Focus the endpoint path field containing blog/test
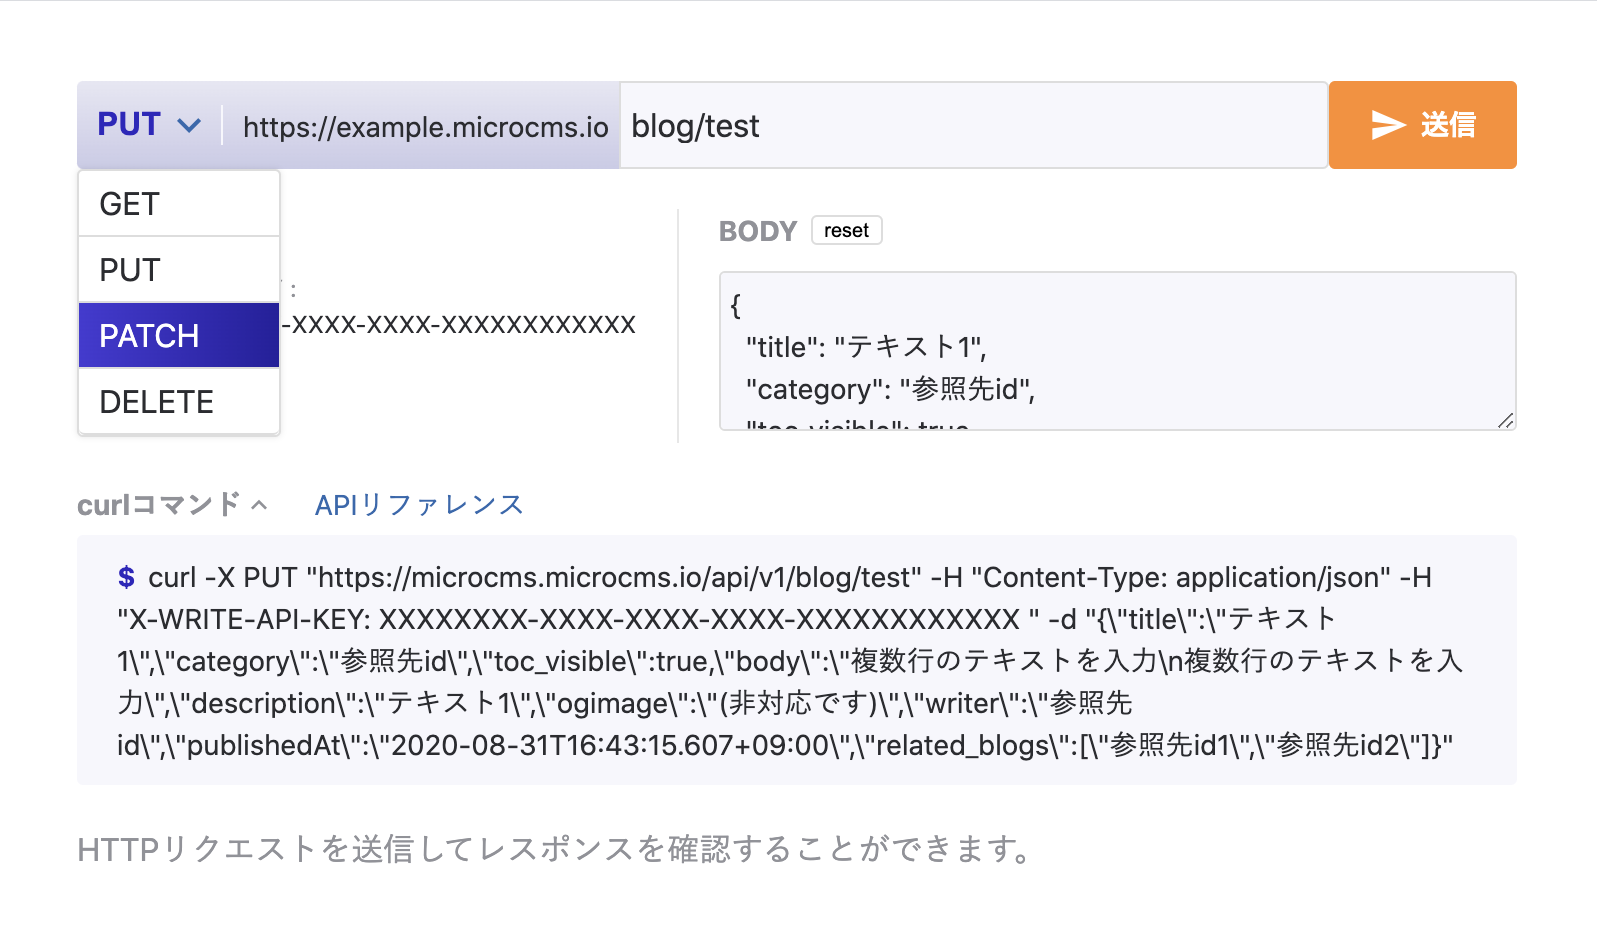The height and width of the screenshot is (937, 1597). pos(972,126)
